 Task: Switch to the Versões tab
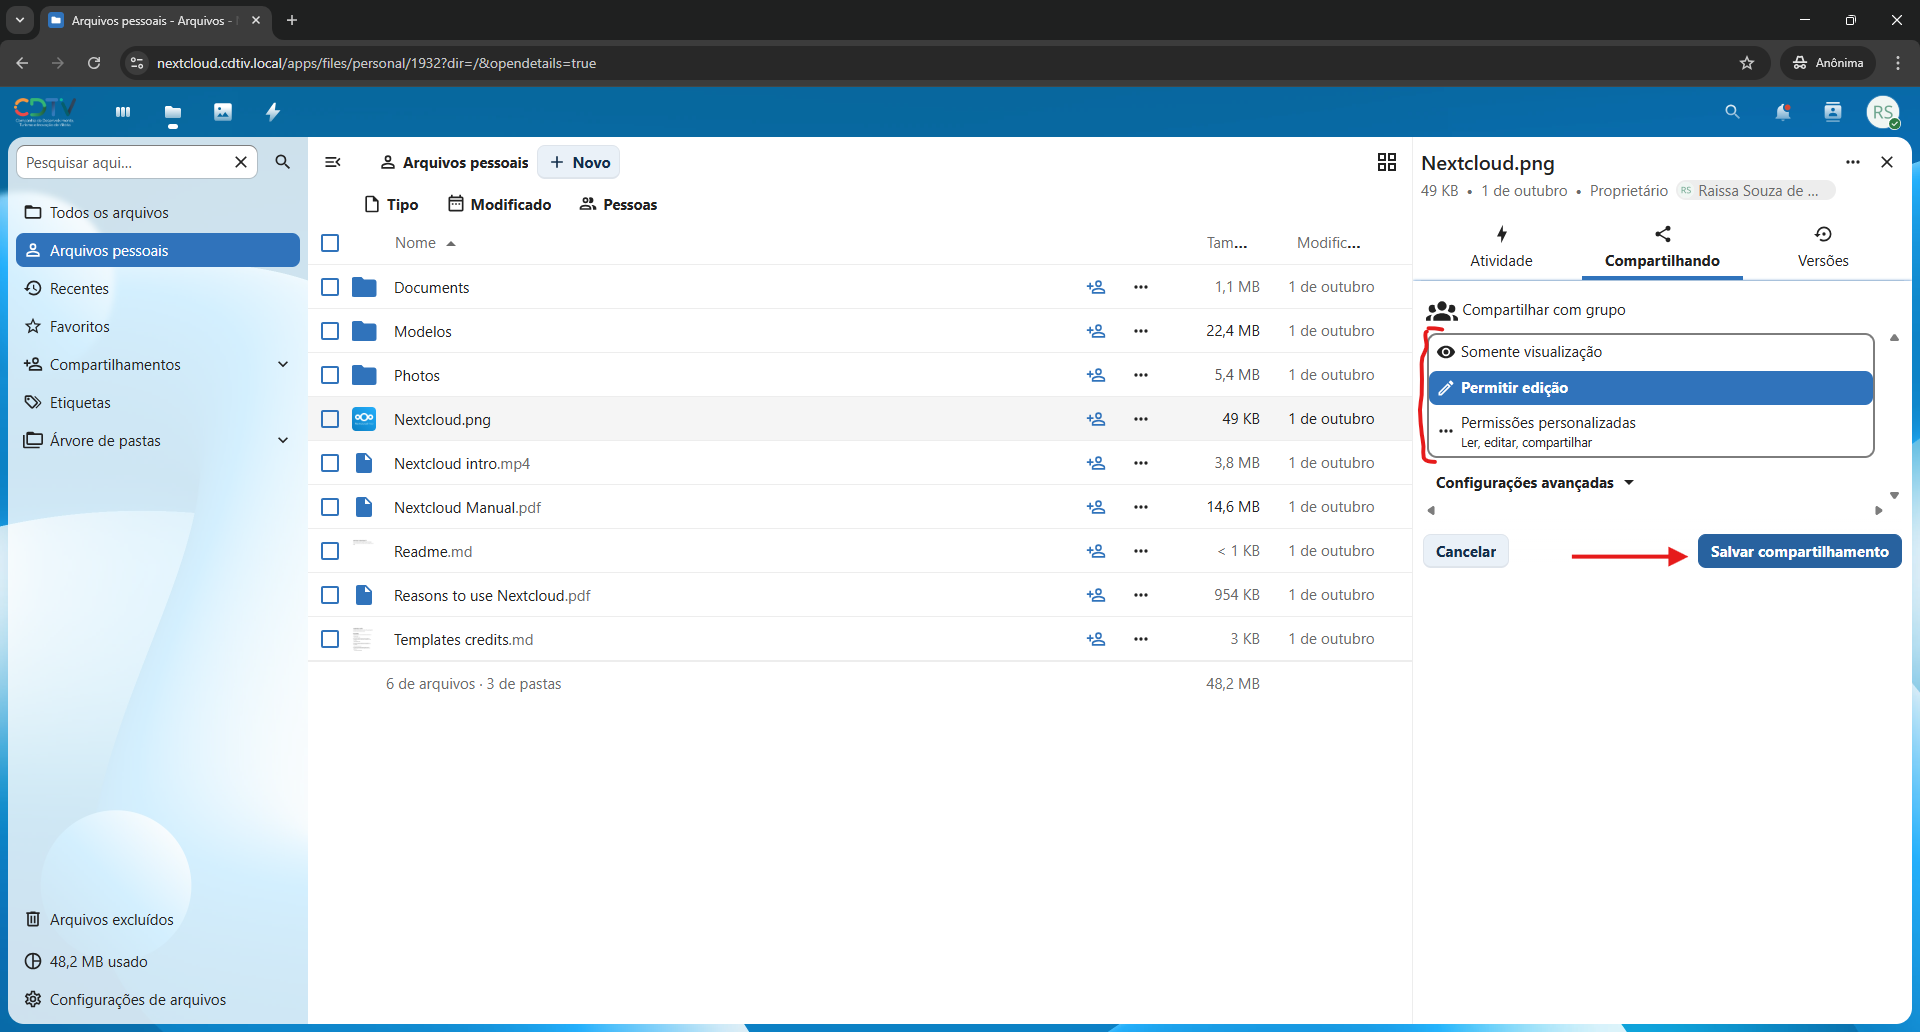pyautogui.click(x=1822, y=246)
